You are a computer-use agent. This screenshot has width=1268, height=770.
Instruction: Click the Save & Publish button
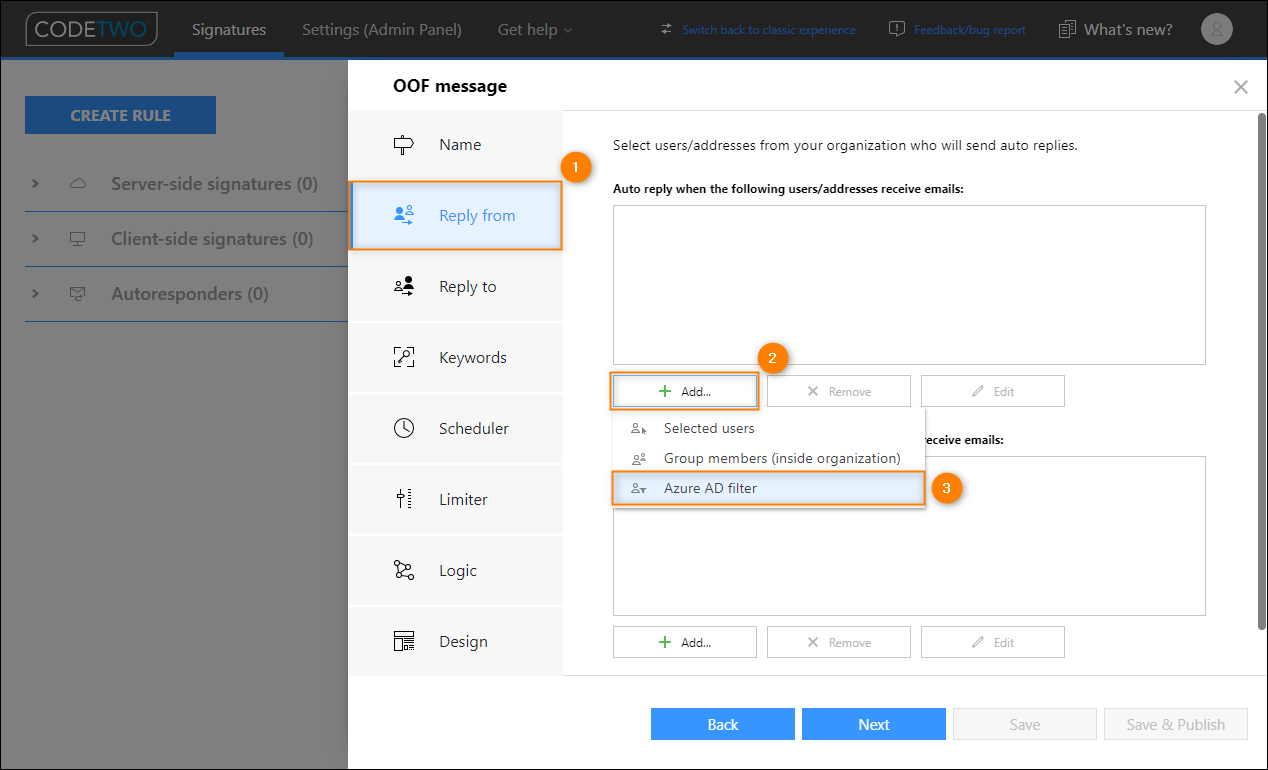(1176, 724)
